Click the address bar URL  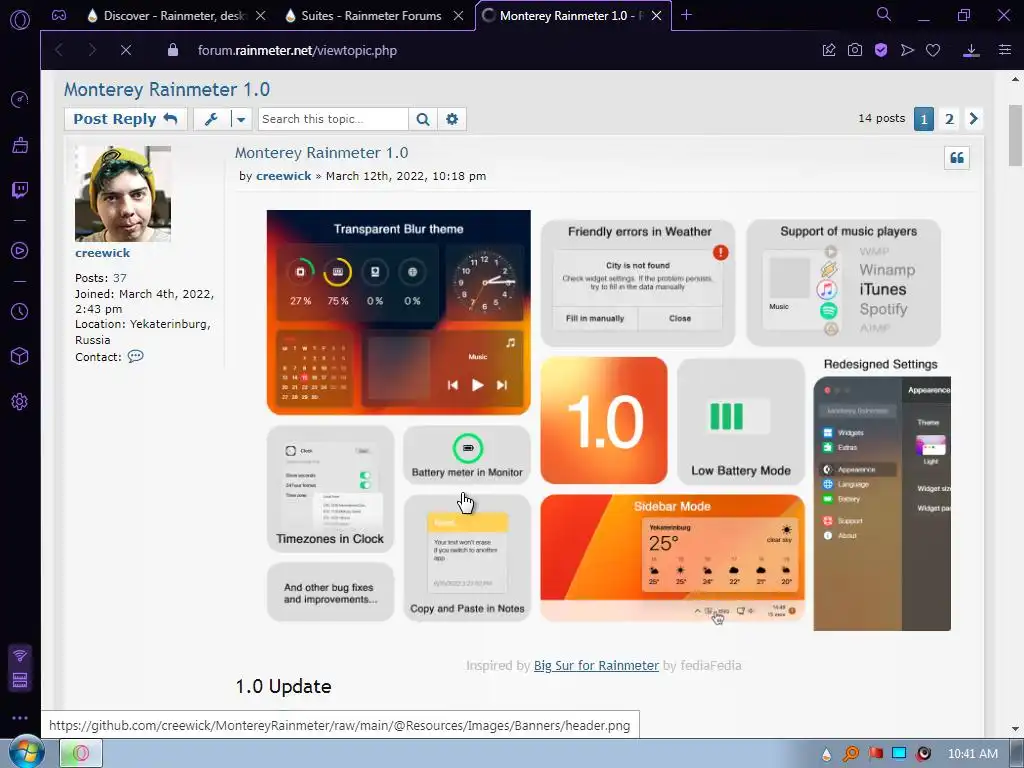[297, 50]
